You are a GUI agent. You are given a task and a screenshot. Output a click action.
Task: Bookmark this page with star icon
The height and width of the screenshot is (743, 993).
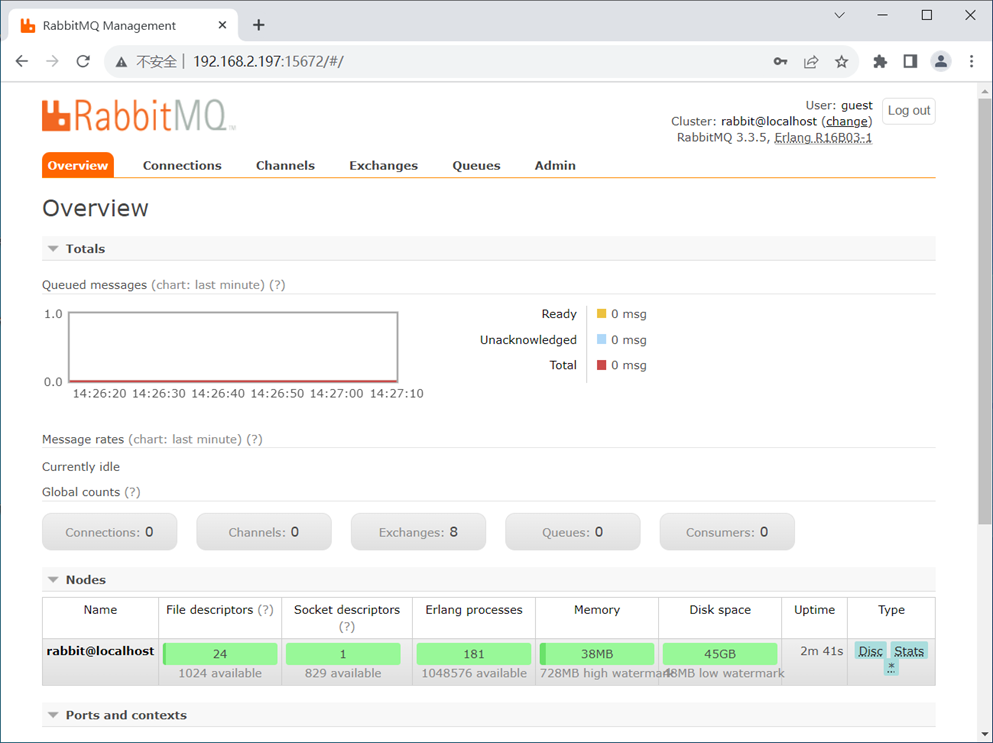[x=841, y=61]
